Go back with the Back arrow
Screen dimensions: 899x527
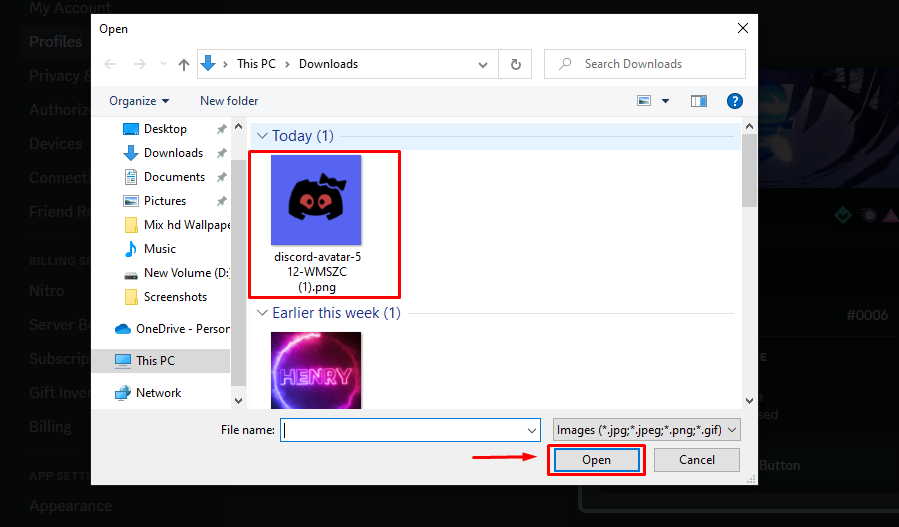click(110, 64)
